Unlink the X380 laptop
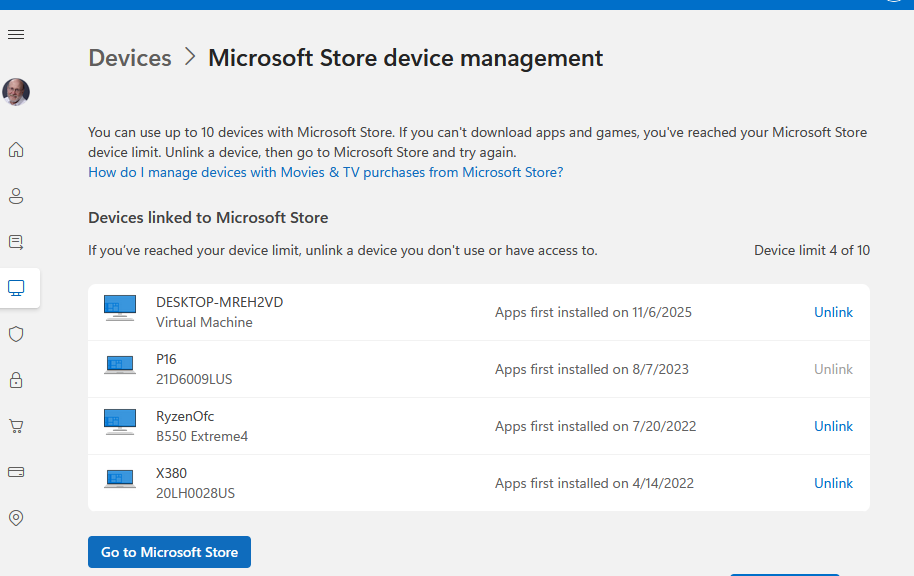This screenshot has width=914, height=576. [x=833, y=483]
